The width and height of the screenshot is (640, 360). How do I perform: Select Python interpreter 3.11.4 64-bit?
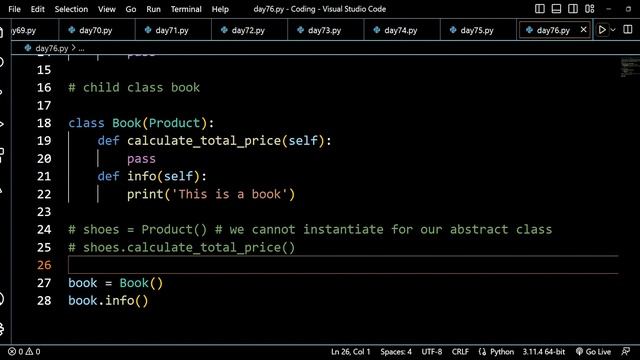click(x=544, y=351)
